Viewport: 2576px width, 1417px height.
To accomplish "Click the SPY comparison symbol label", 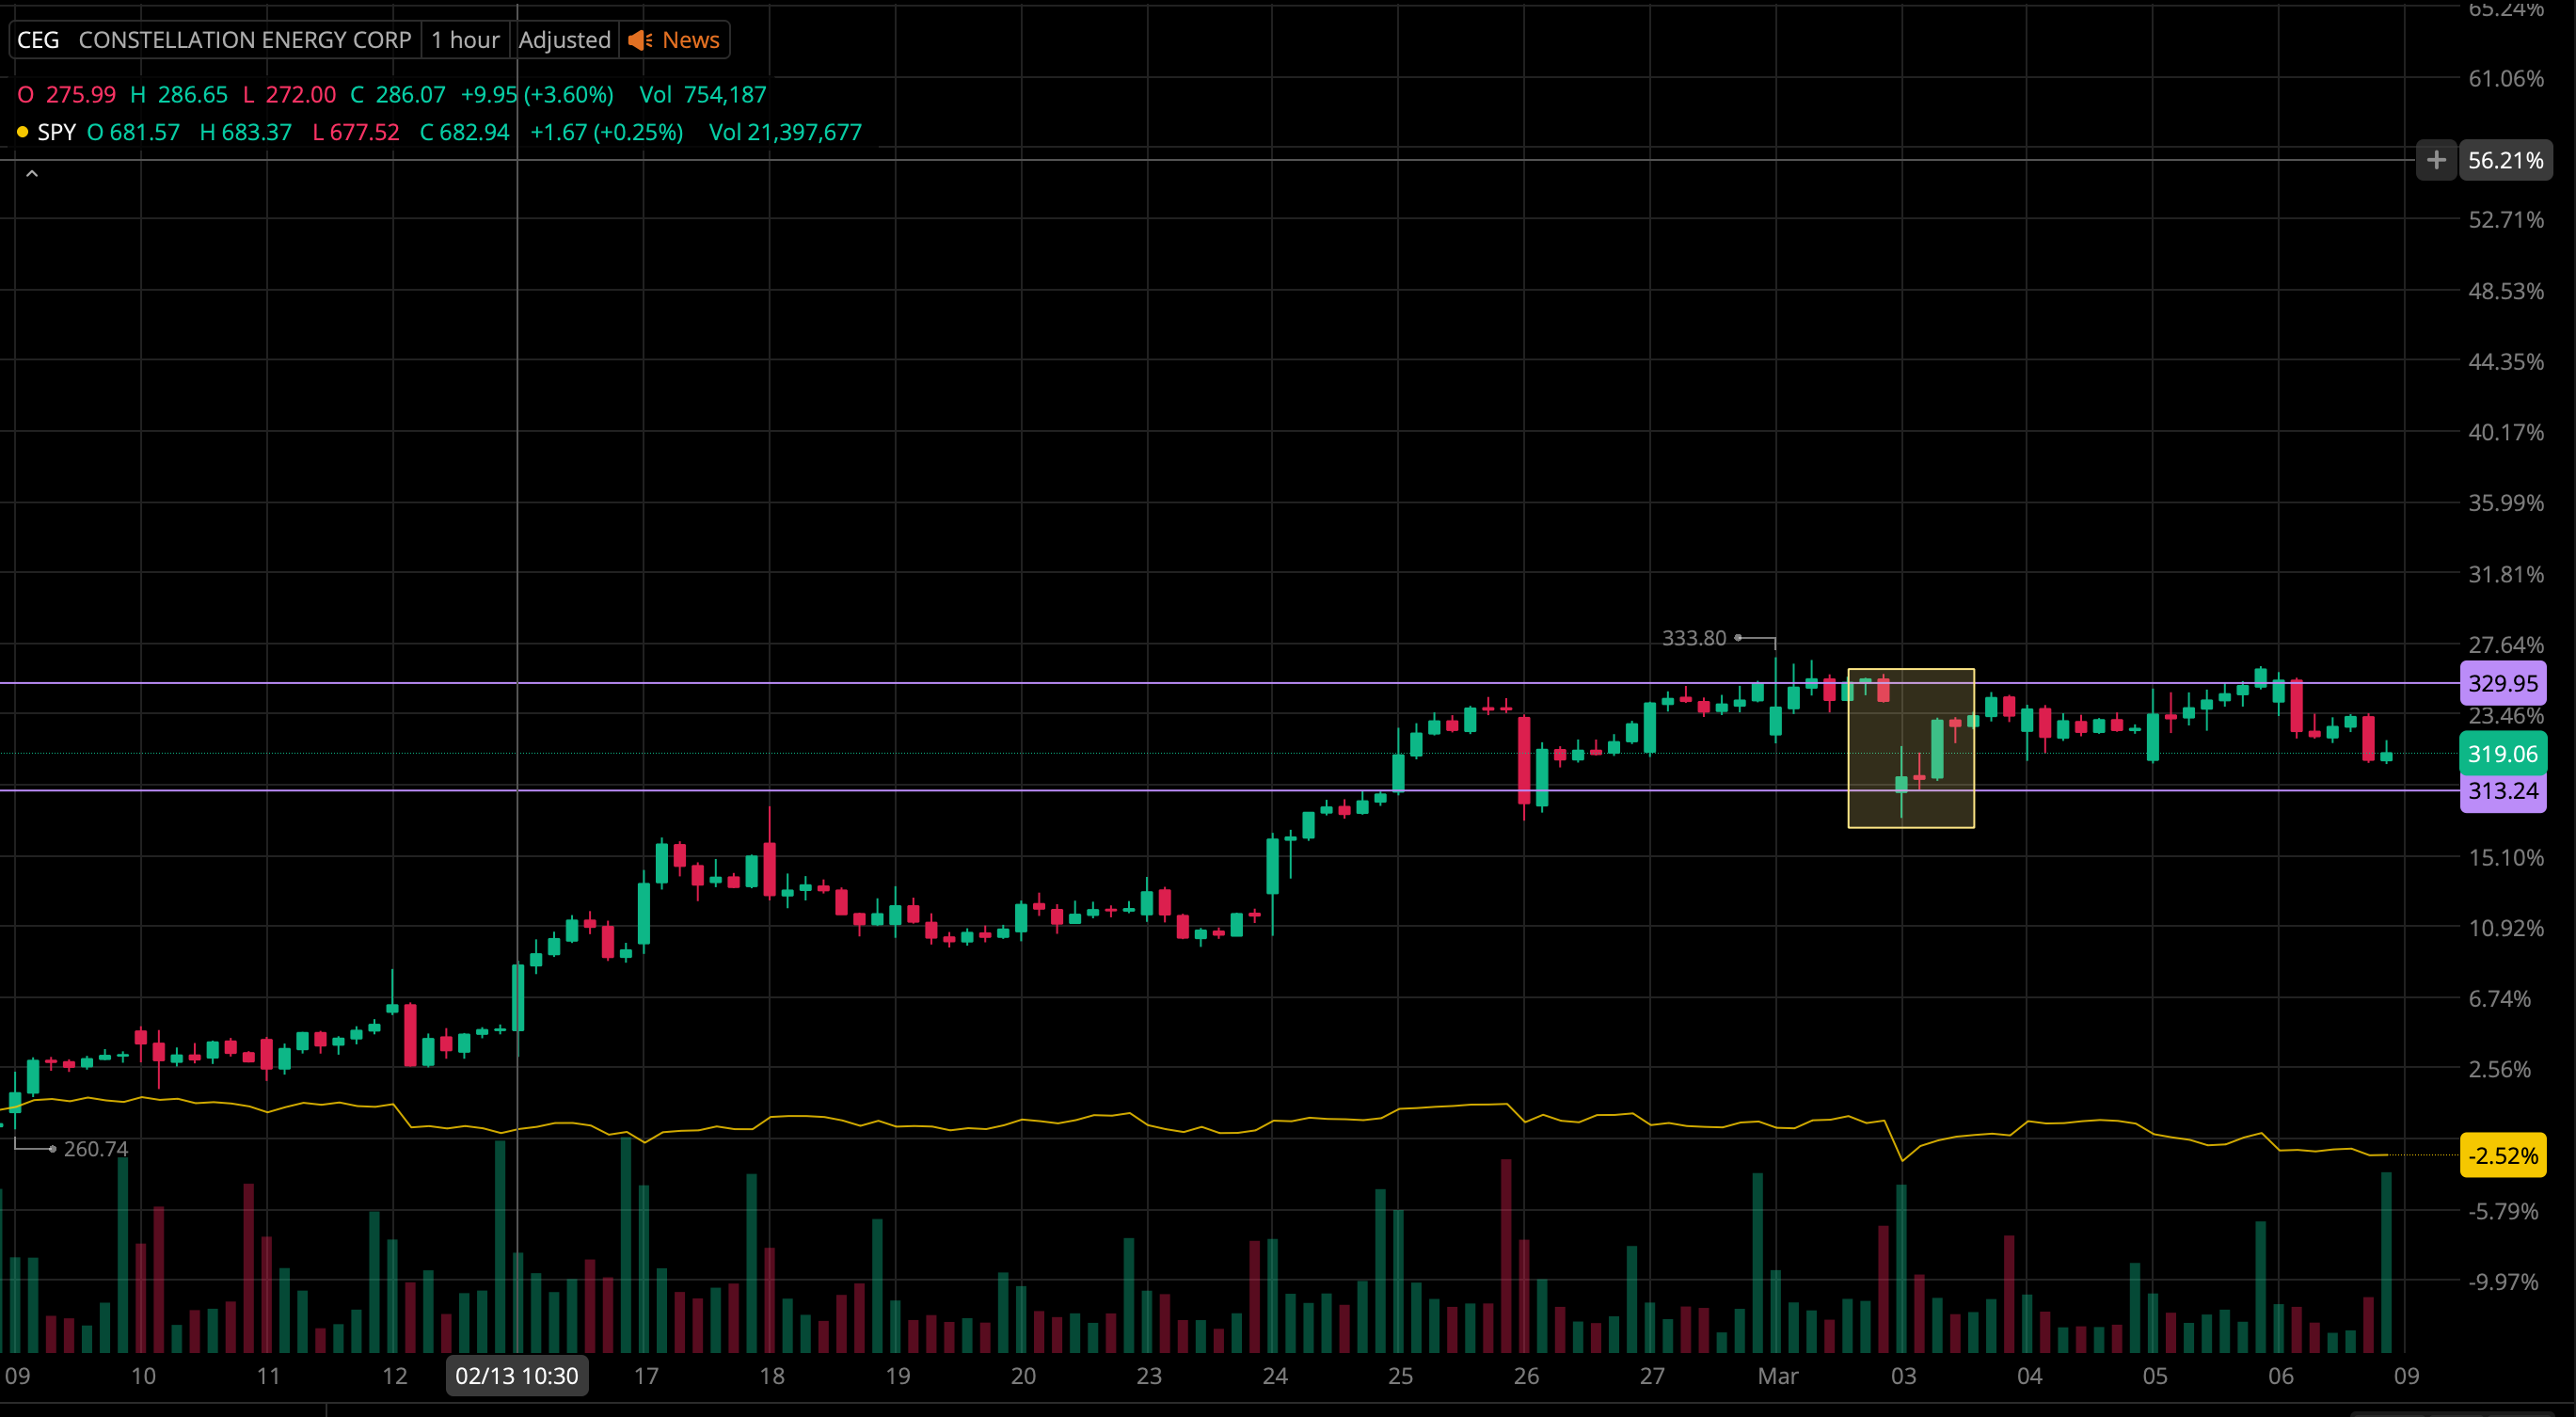I will point(56,132).
